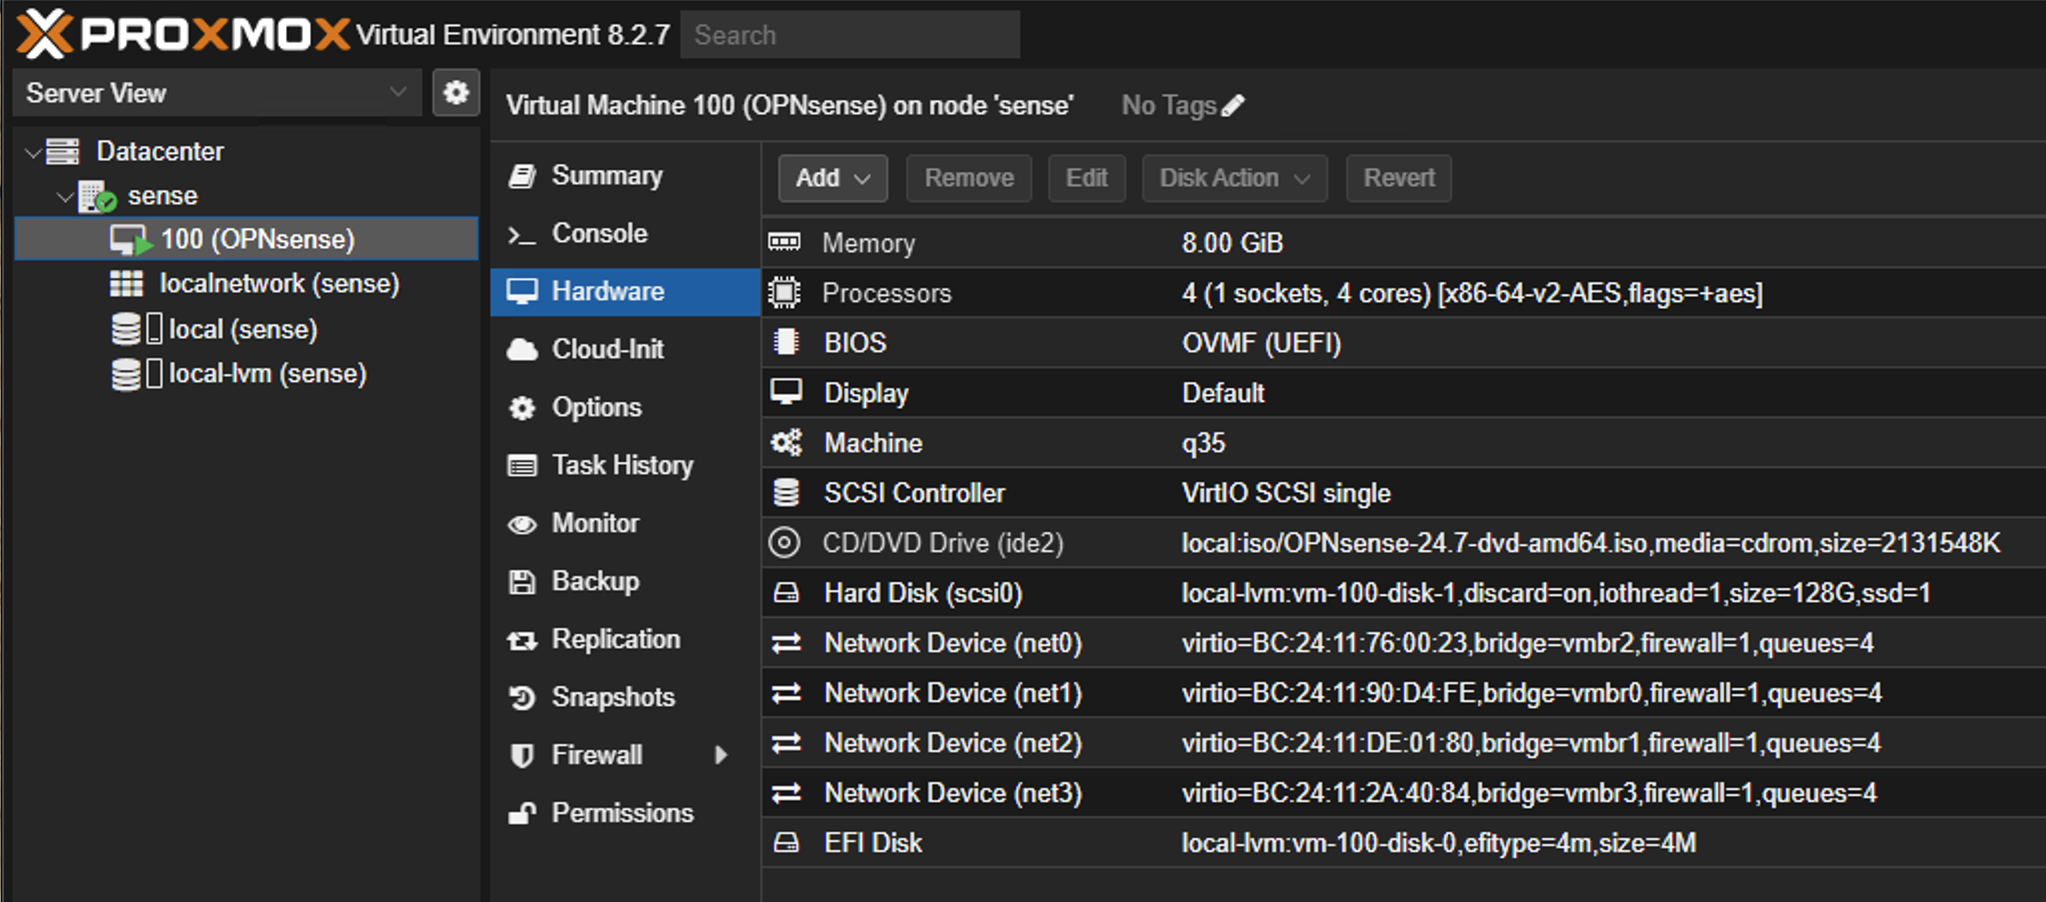Open the Server View dropdown

216,93
